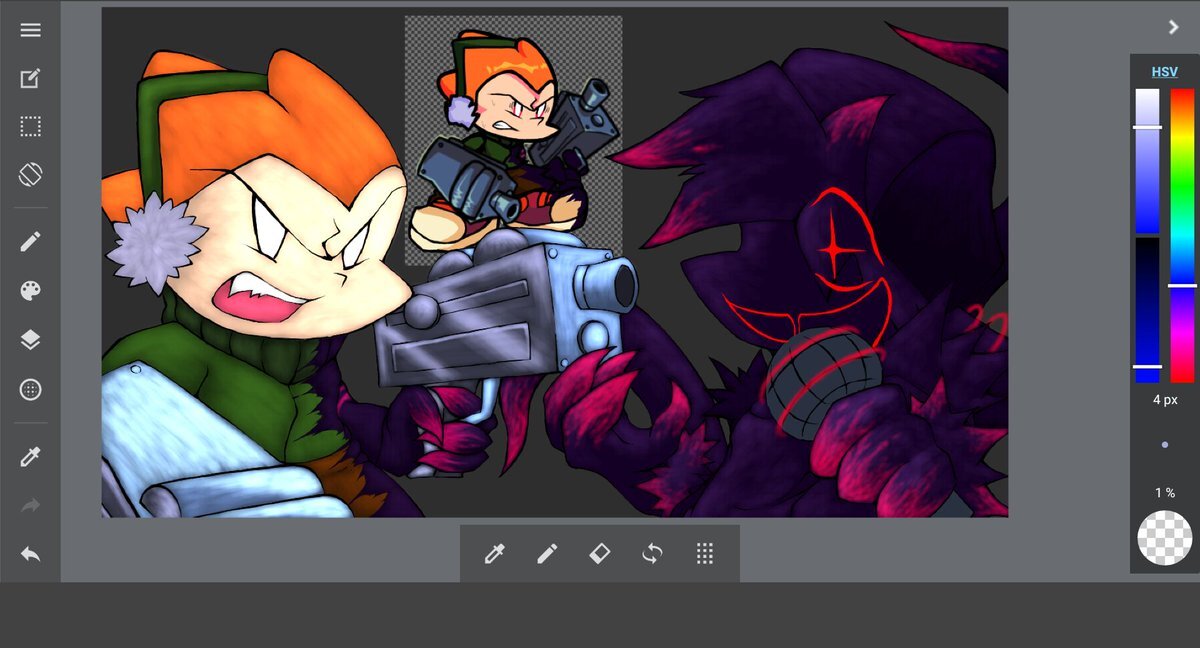Tap the edit canvas pencil-square icon
The width and height of the screenshot is (1200, 648).
[30, 78]
